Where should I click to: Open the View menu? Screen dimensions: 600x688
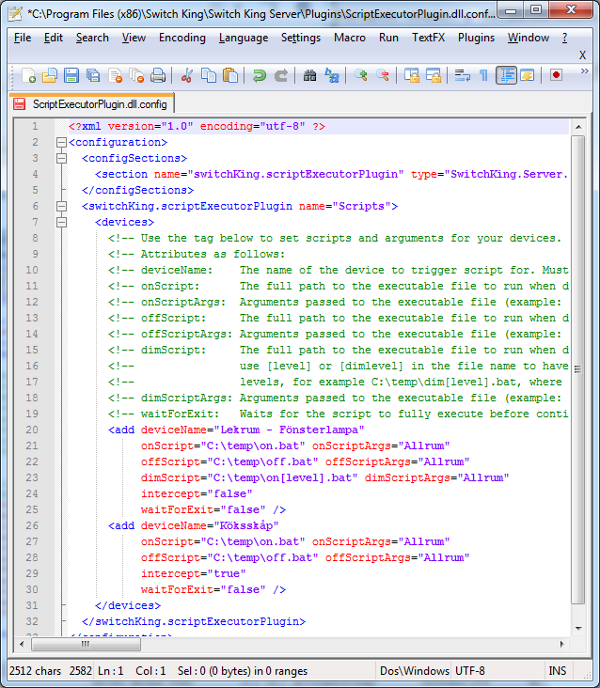click(133, 38)
